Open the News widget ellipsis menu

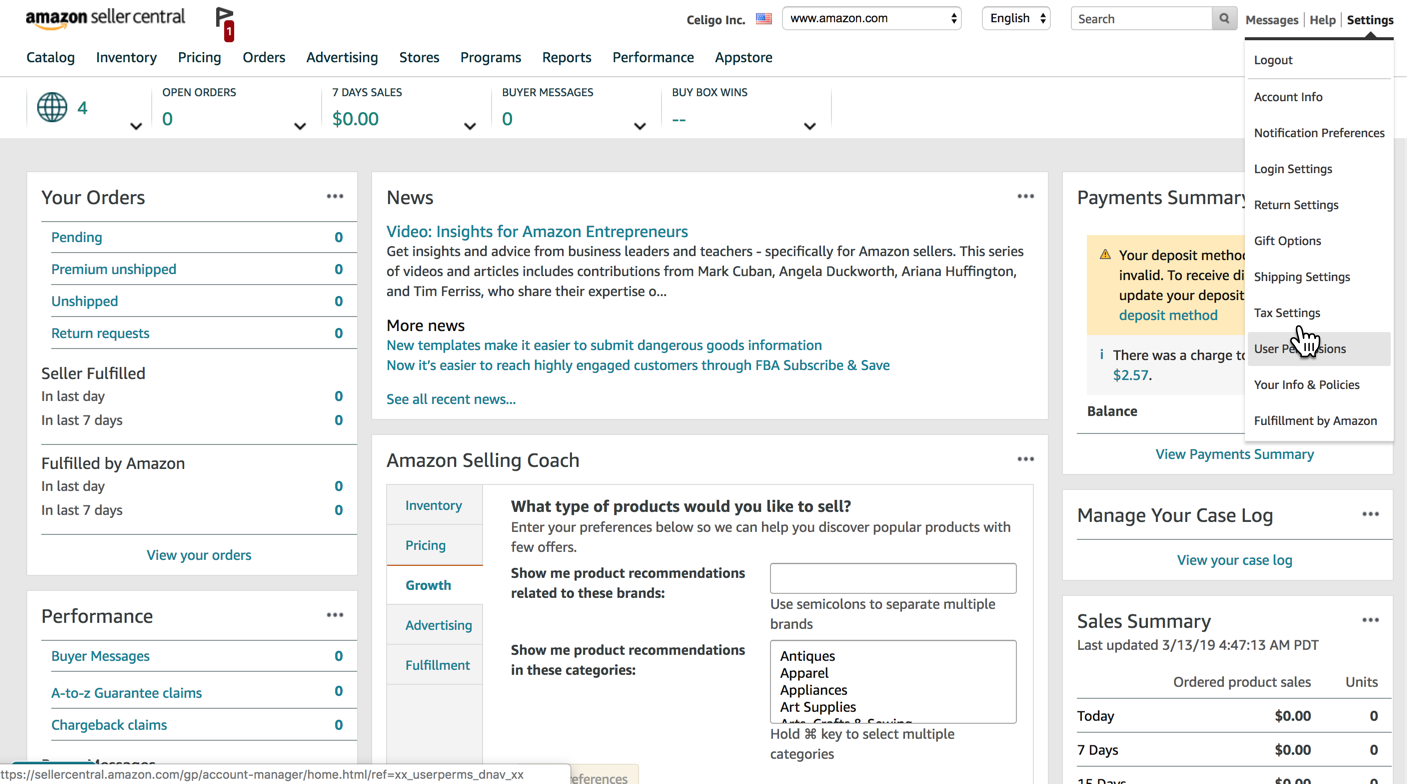click(x=1025, y=197)
